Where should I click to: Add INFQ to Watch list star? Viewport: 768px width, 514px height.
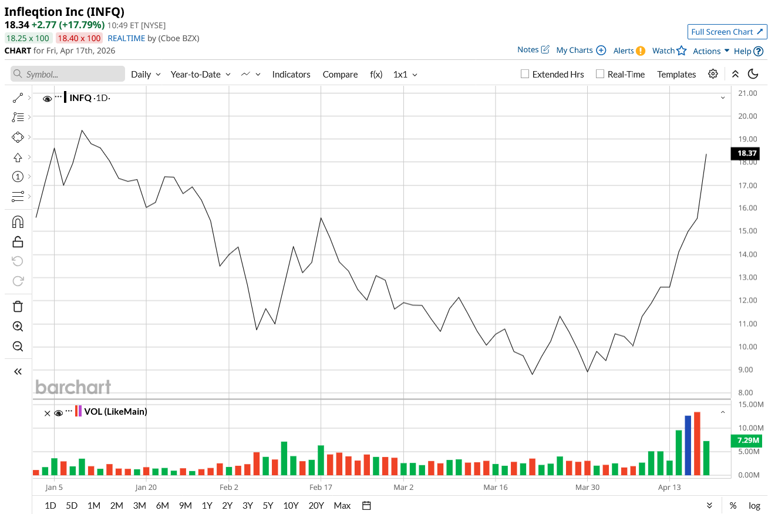681,50
